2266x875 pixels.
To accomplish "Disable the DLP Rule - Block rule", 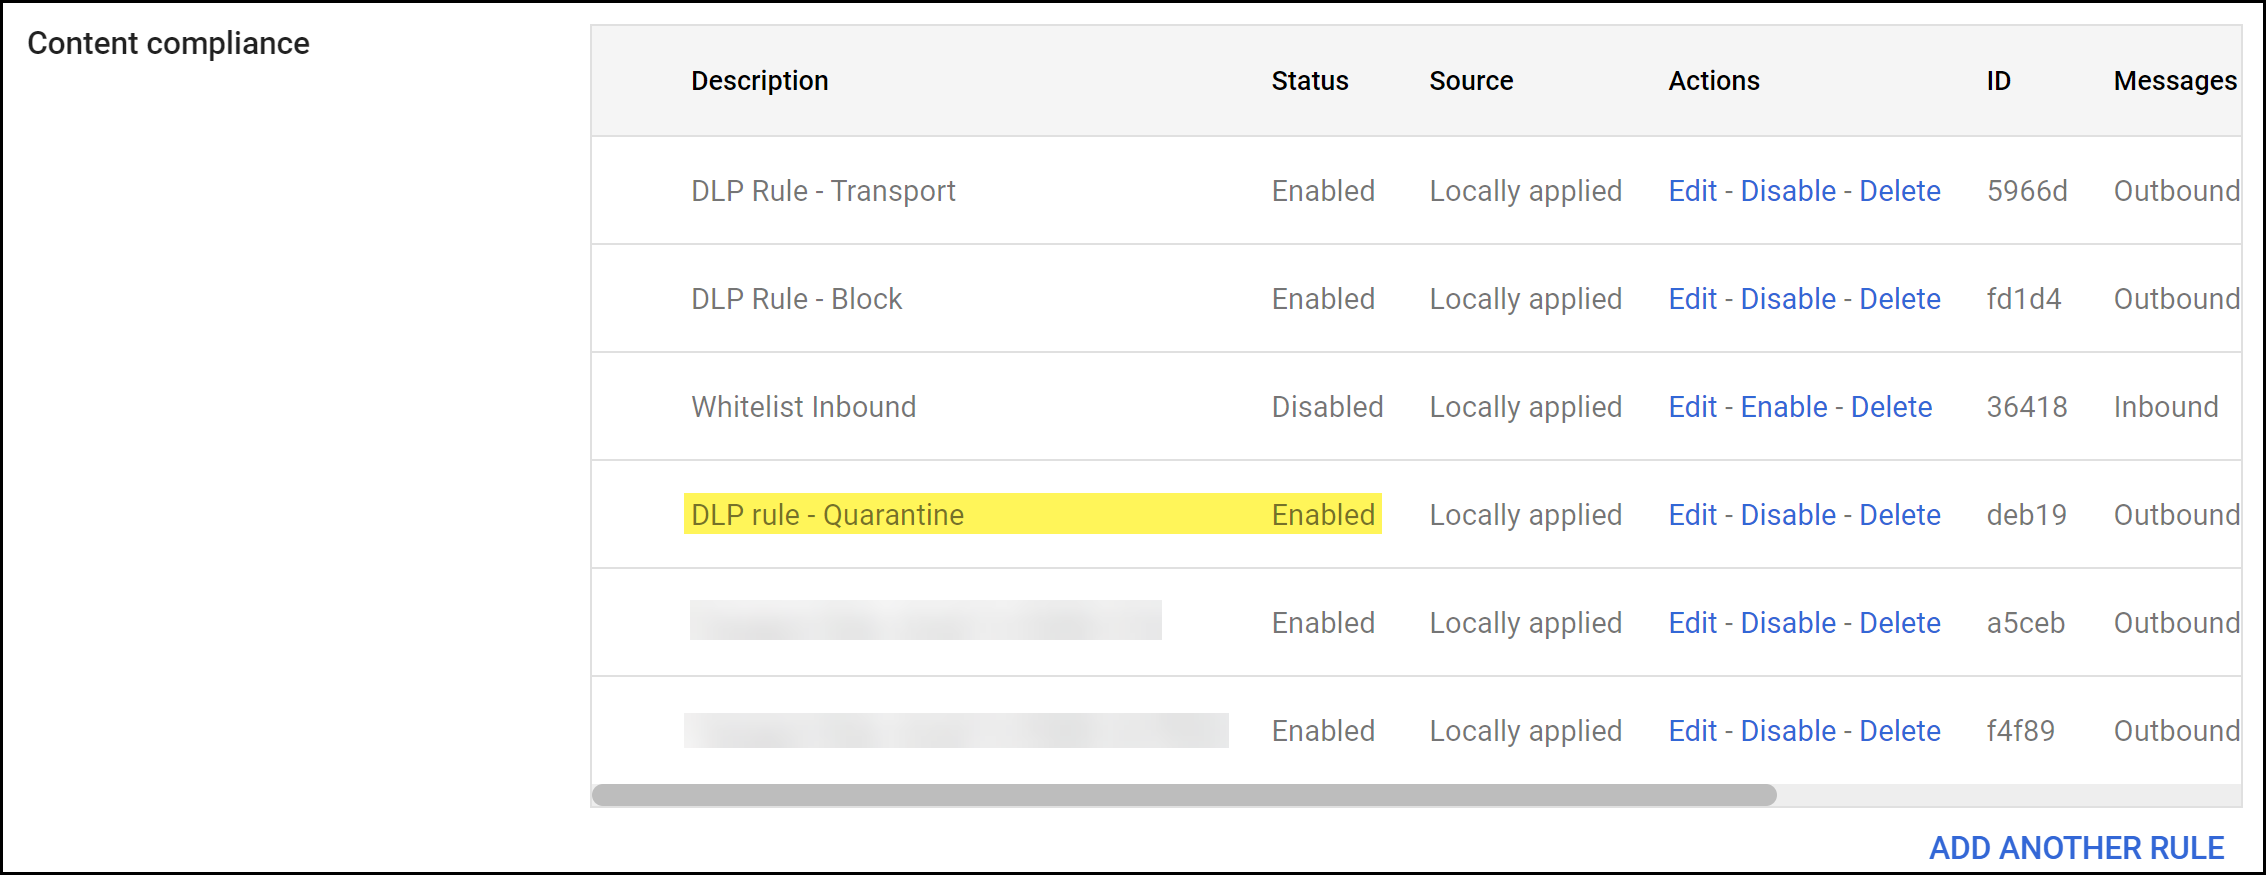I will [x=1788, y=299].
